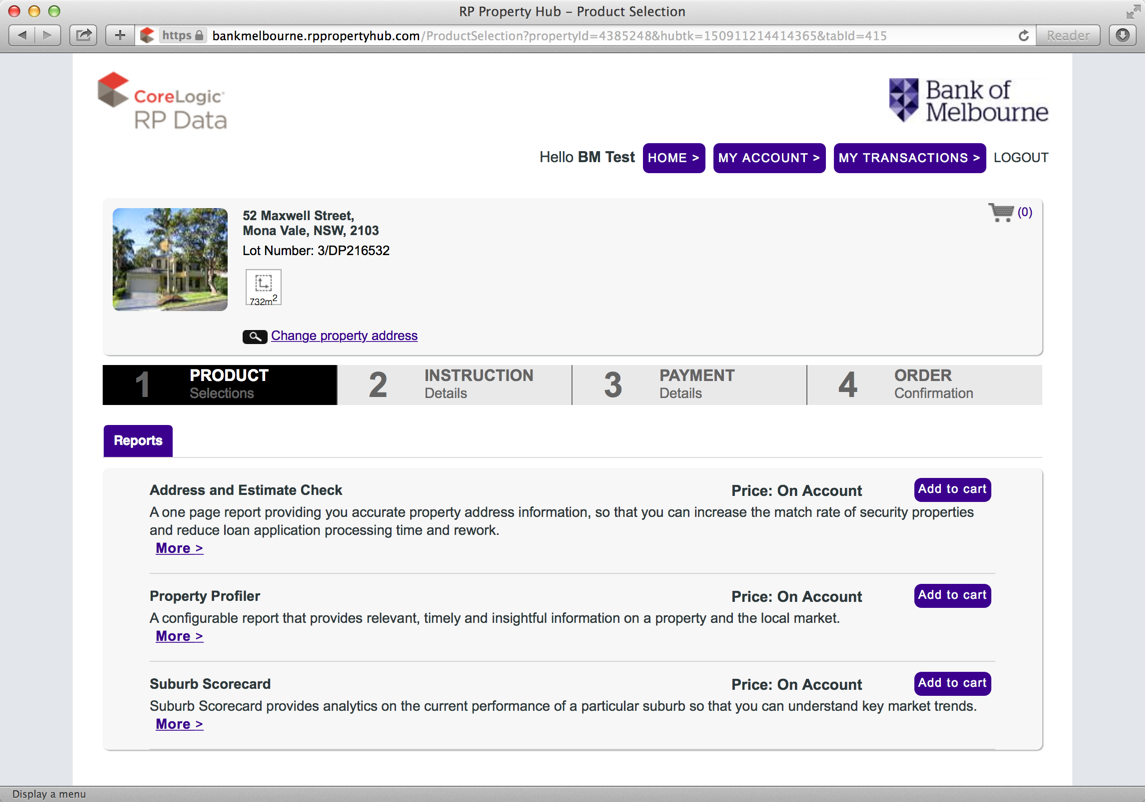Open the downloads icon in toolbar

(x=1123, y=35)
